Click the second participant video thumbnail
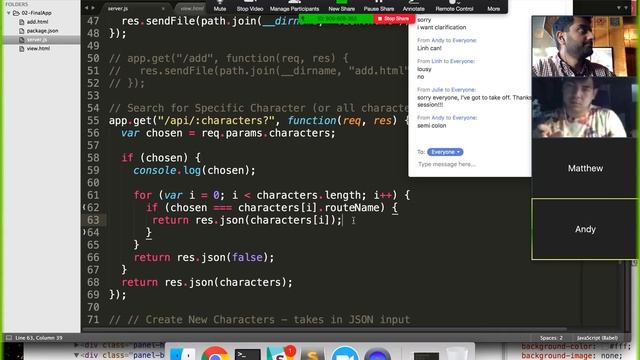This screenshot has width=640, height=360. tap(584, 107)
